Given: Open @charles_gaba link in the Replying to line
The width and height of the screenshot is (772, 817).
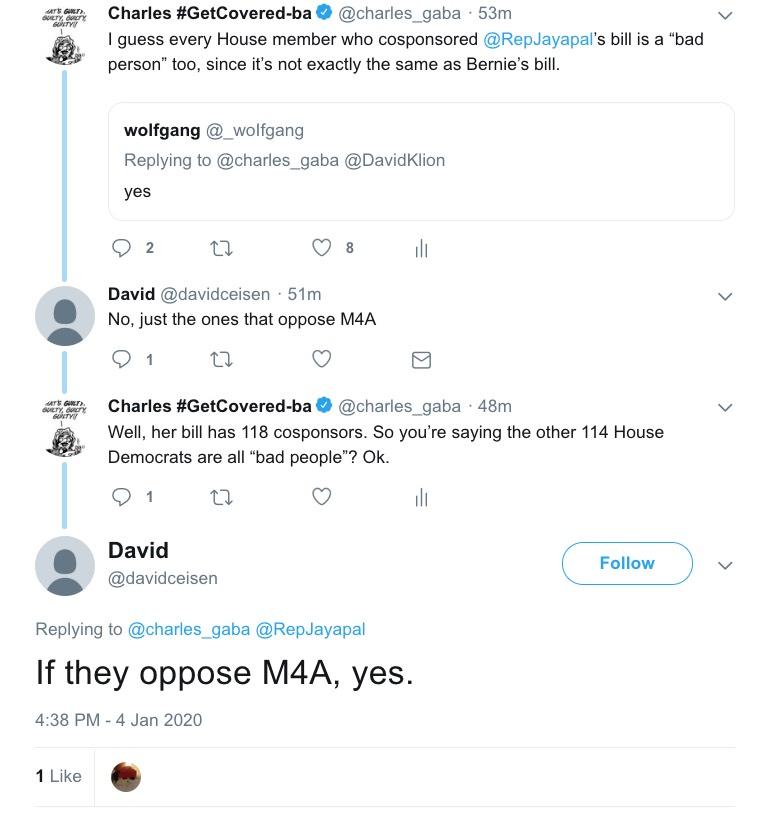Looking at the screenshot, I should click(x=189, y=629).
